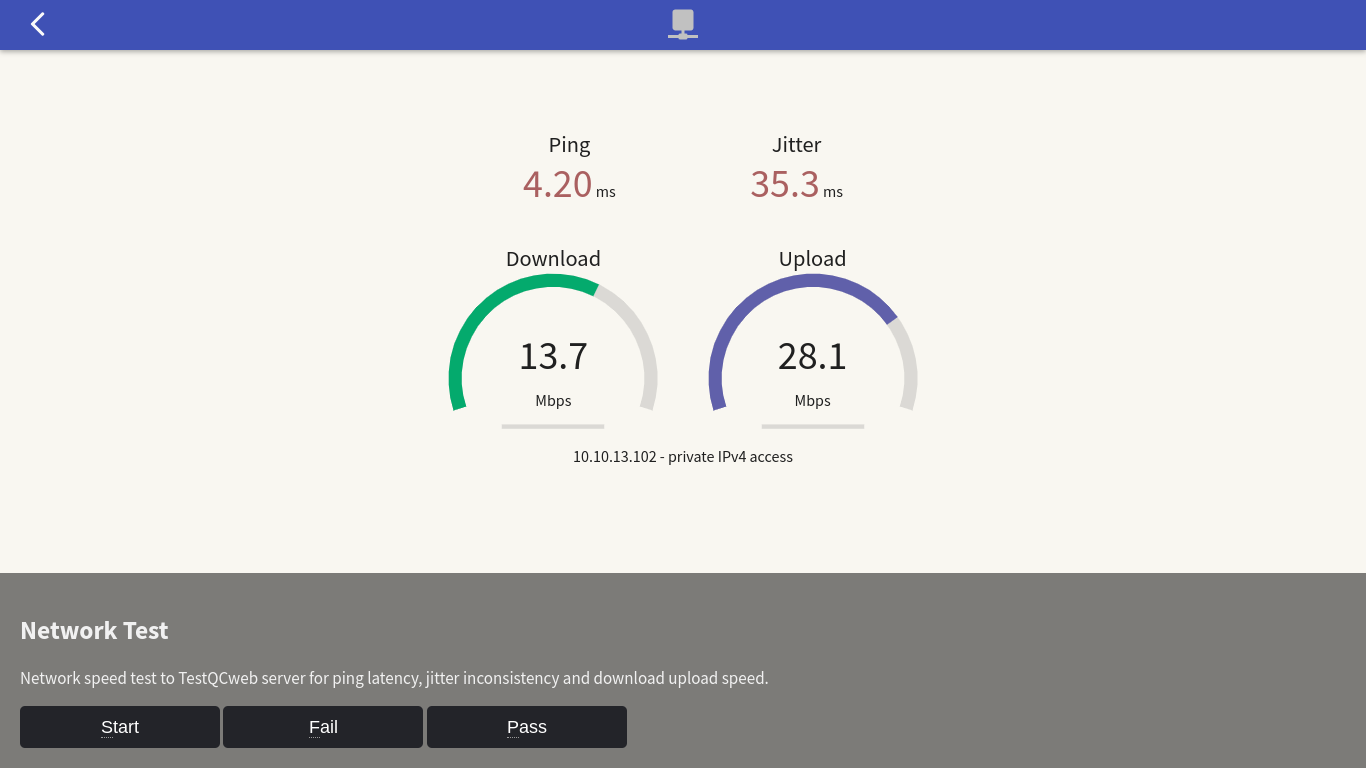Click the network computer icon in header
This screenshot has width=1366, height=768.
tap(683, 24)
